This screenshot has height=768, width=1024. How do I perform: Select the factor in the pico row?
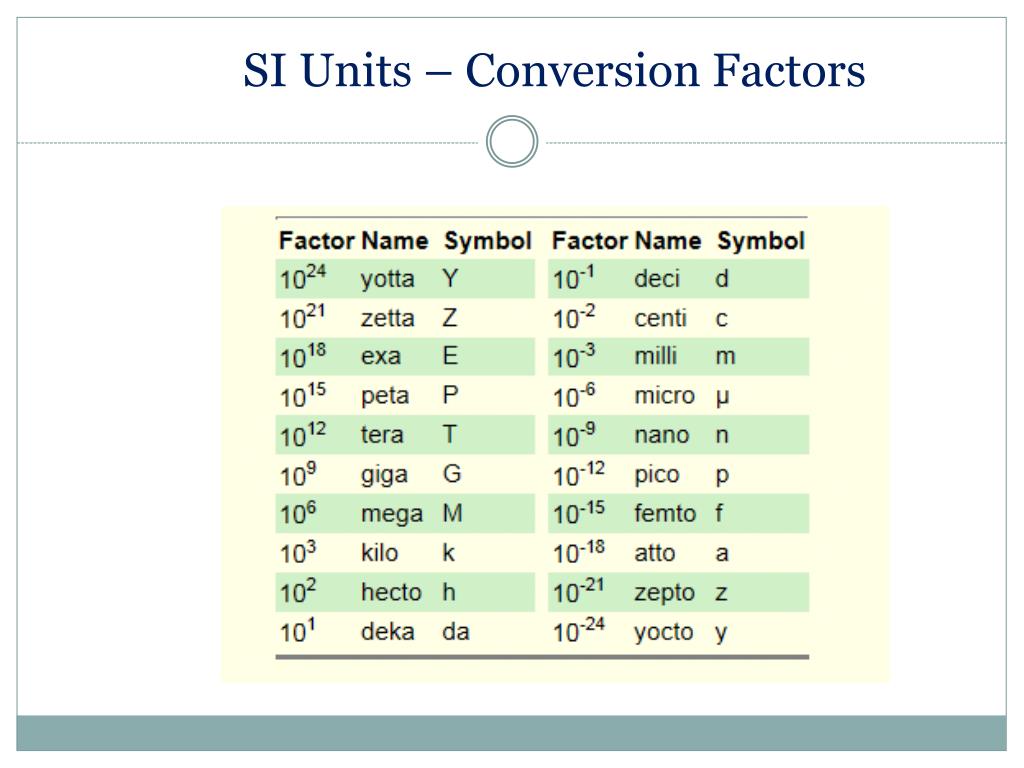[579, 473]
